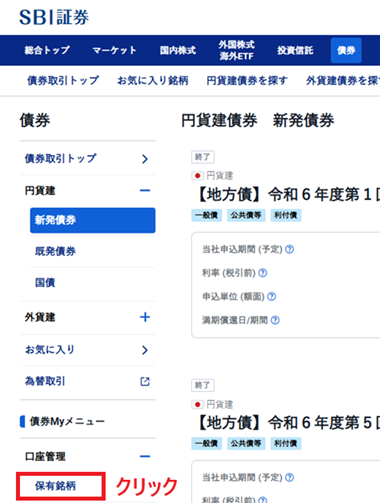The height and width of the screenshot is (503, 380).
Task: Click the help icon beside second bond's 当社申込期間 (予定)
Action: click(290, 477)
